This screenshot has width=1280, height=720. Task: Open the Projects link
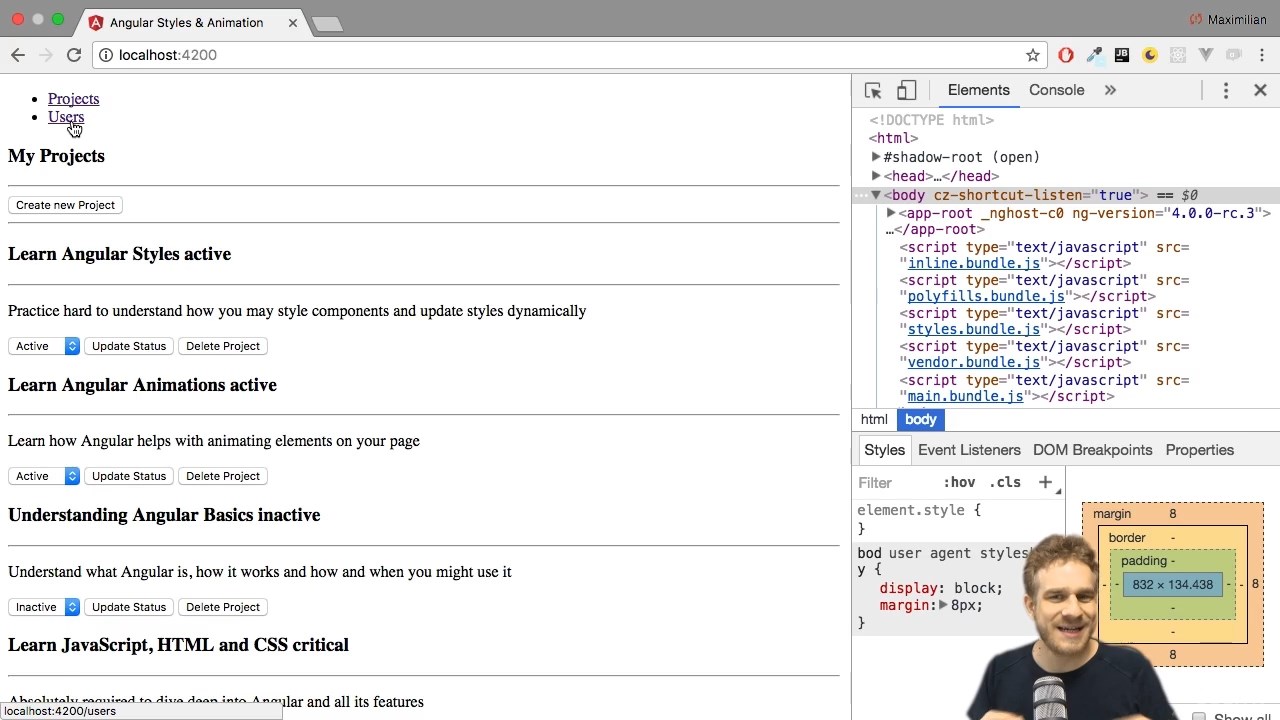tap(73, 99)
